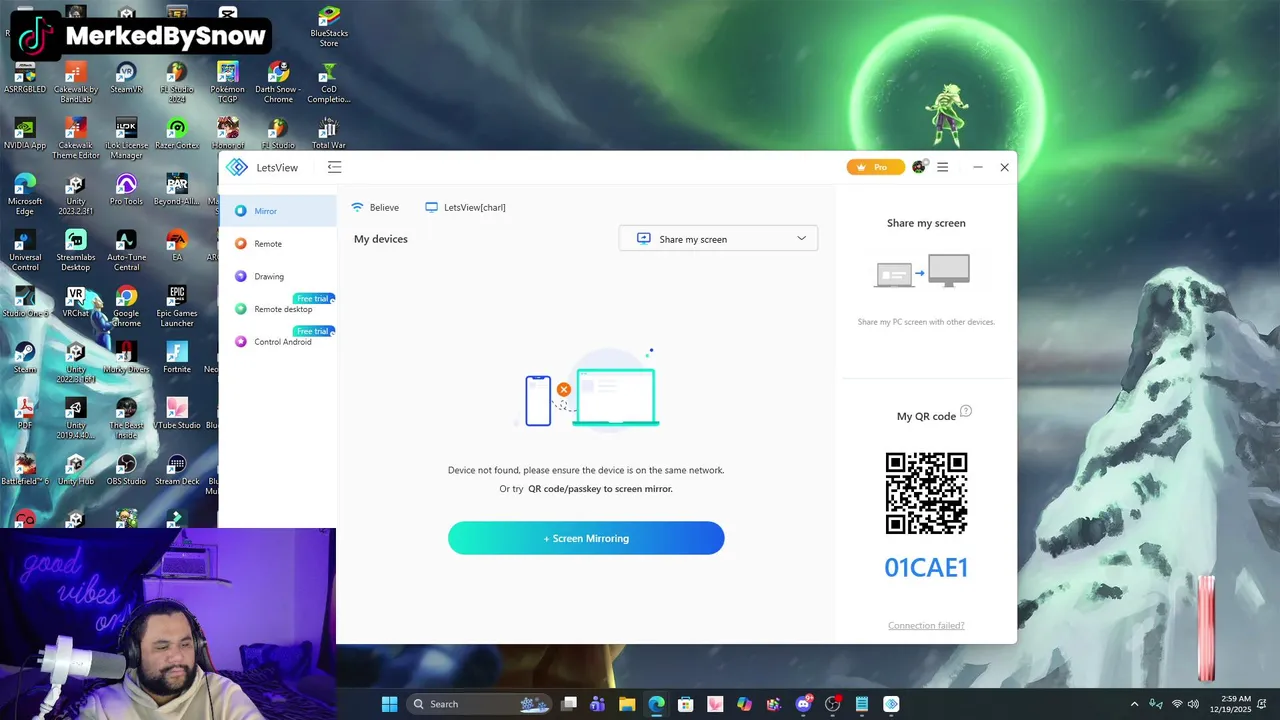Open the Windows Start menu
This screenshot has width=1280, height=720.
[x=389, y=704]
